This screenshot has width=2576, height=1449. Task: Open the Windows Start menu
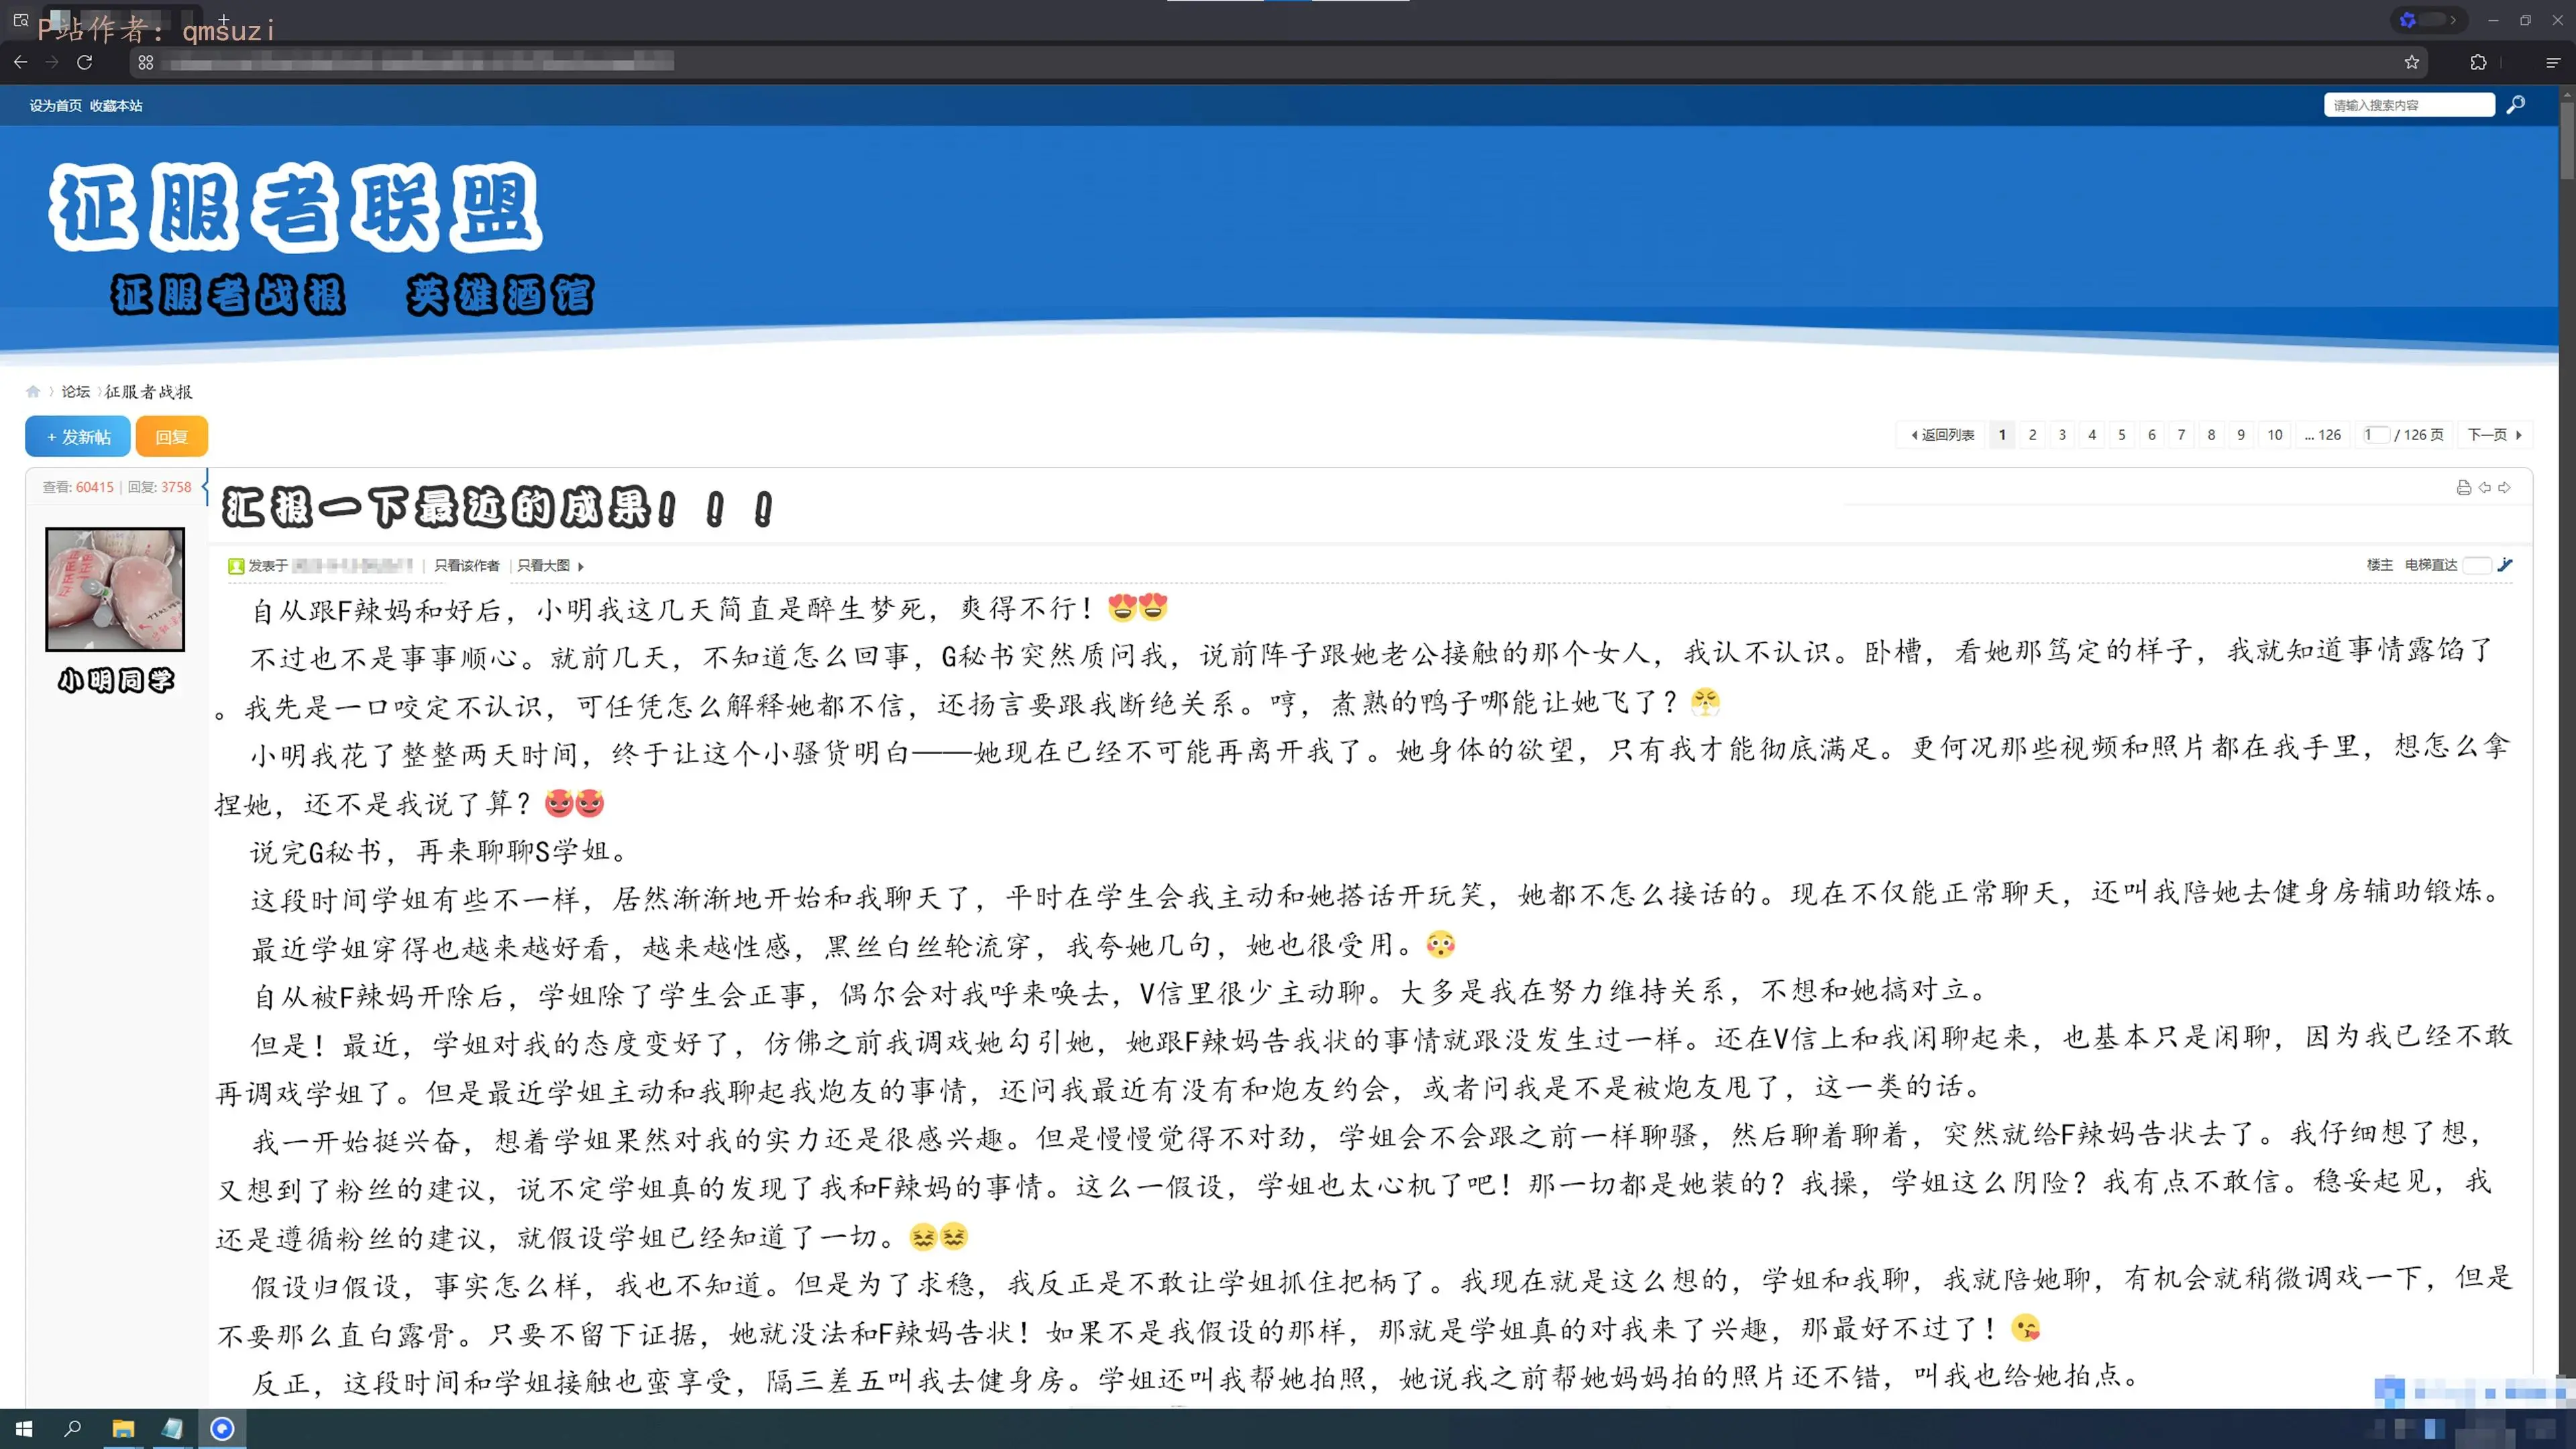24,1429
